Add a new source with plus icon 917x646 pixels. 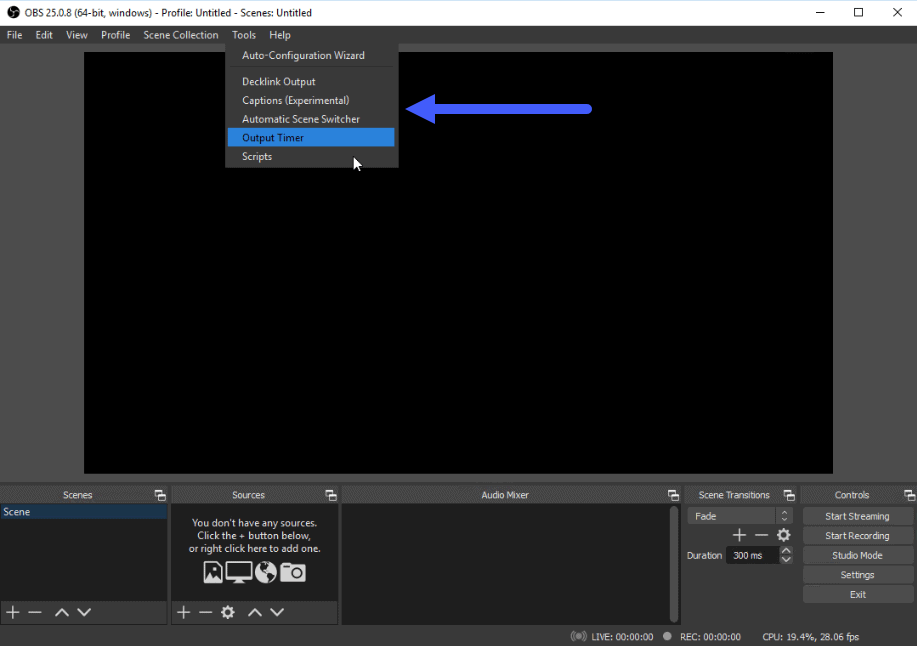(184, 612)
